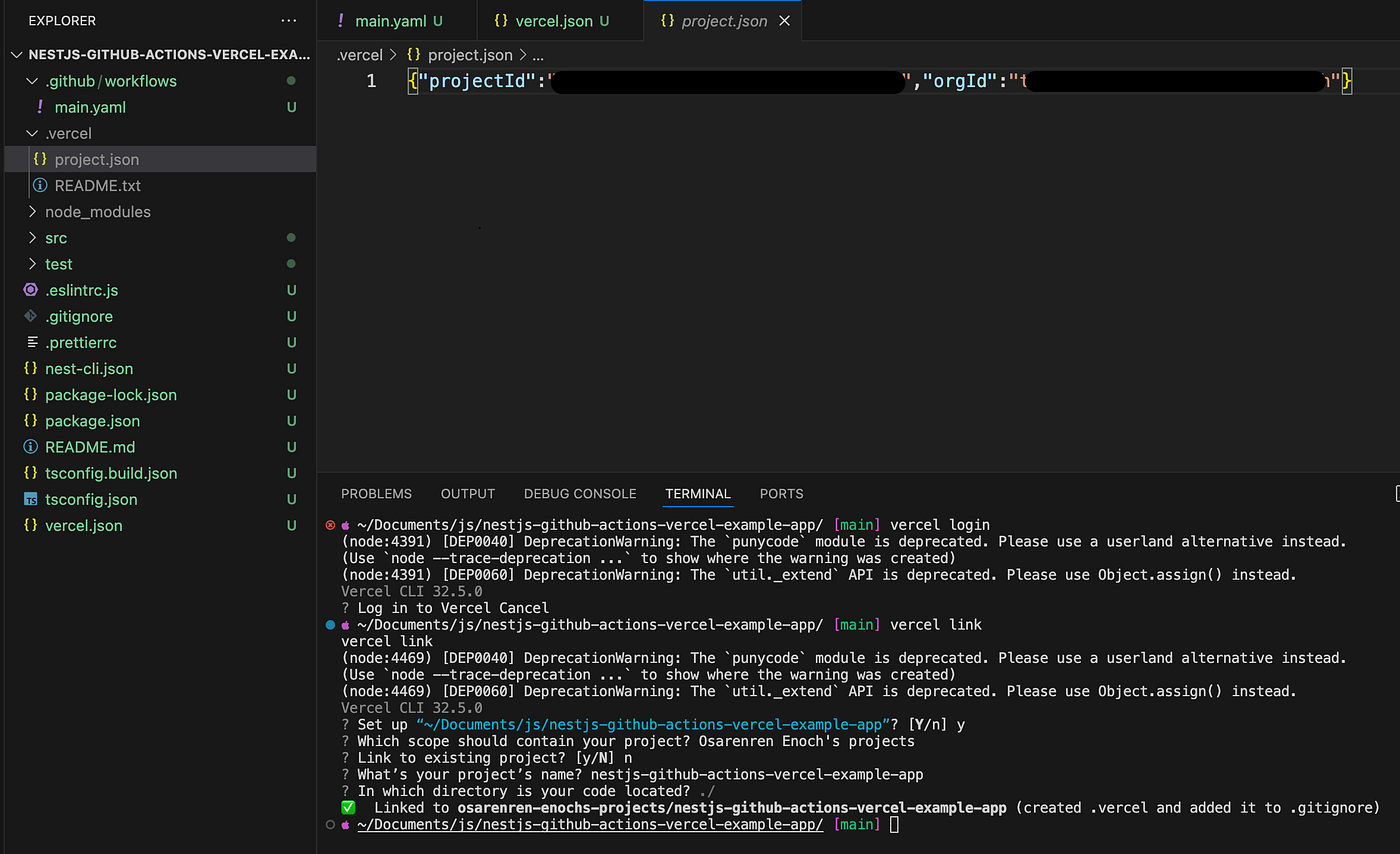Click the EXPLORER sidebar title
1400x854 pixels.
coord(62,20)
